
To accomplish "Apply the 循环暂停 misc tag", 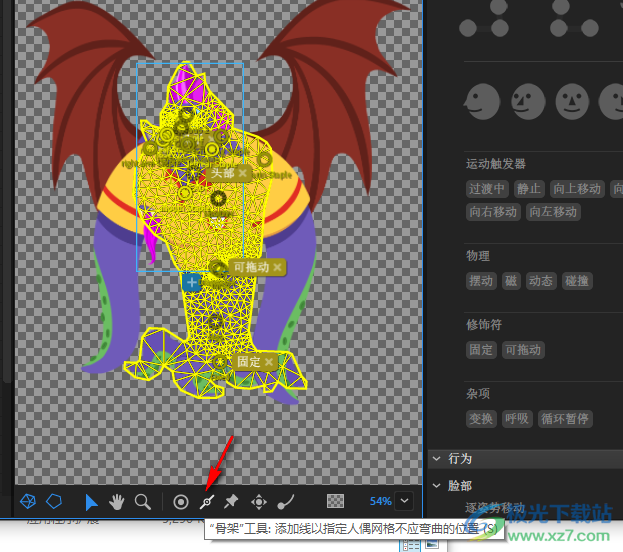I will coord(565,419).
